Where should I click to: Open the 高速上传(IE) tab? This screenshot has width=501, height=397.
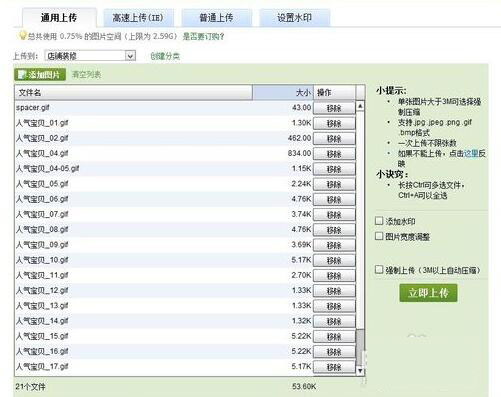(x=138, y=18)
